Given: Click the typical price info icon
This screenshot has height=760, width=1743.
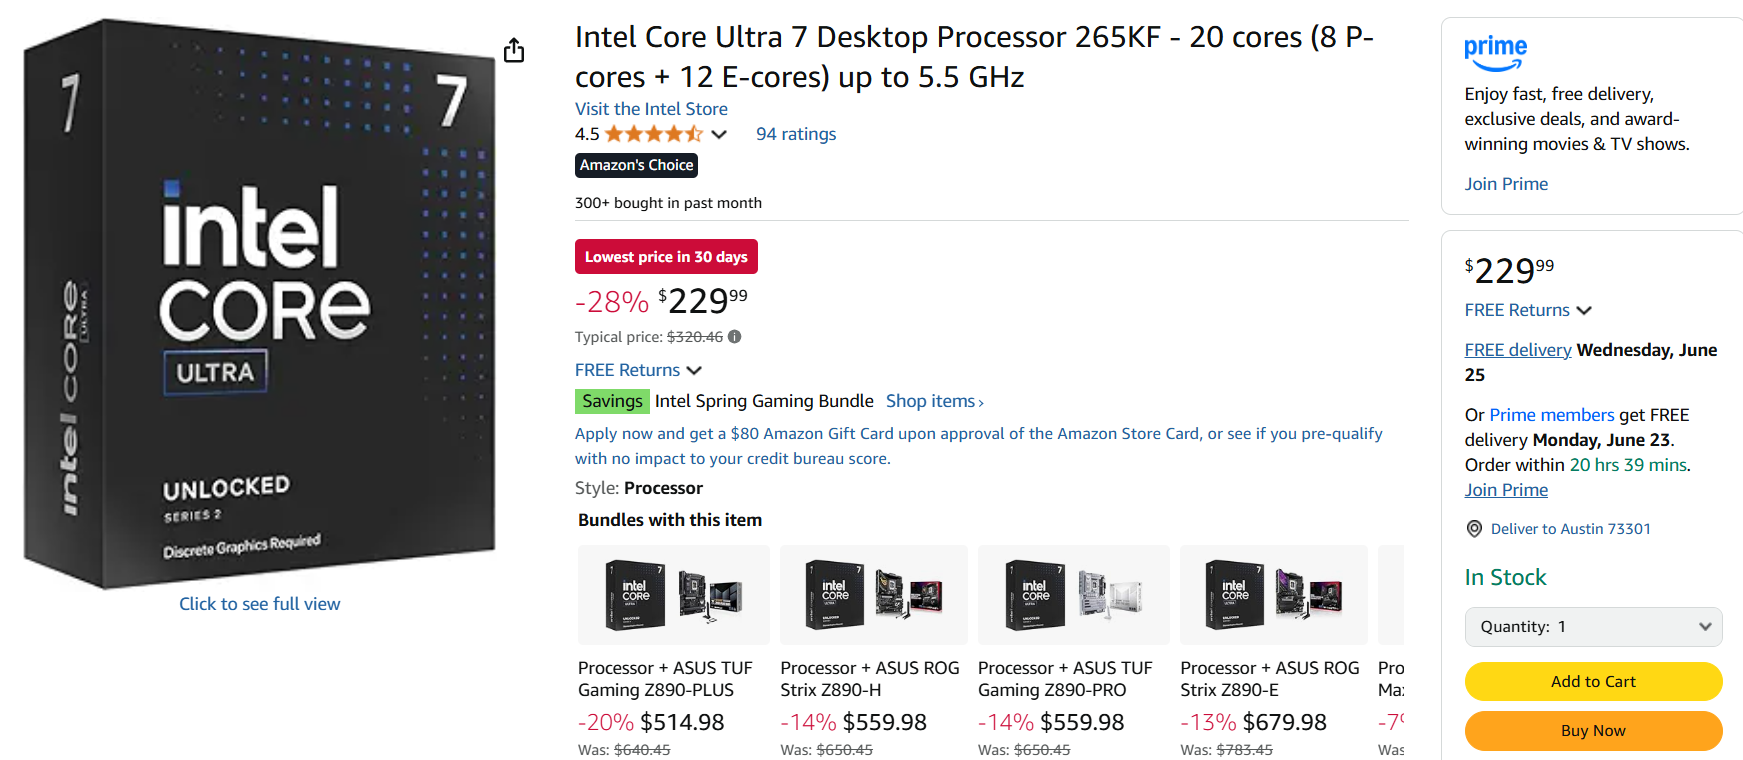Looking at the screenshot, I should pos(735,337).
